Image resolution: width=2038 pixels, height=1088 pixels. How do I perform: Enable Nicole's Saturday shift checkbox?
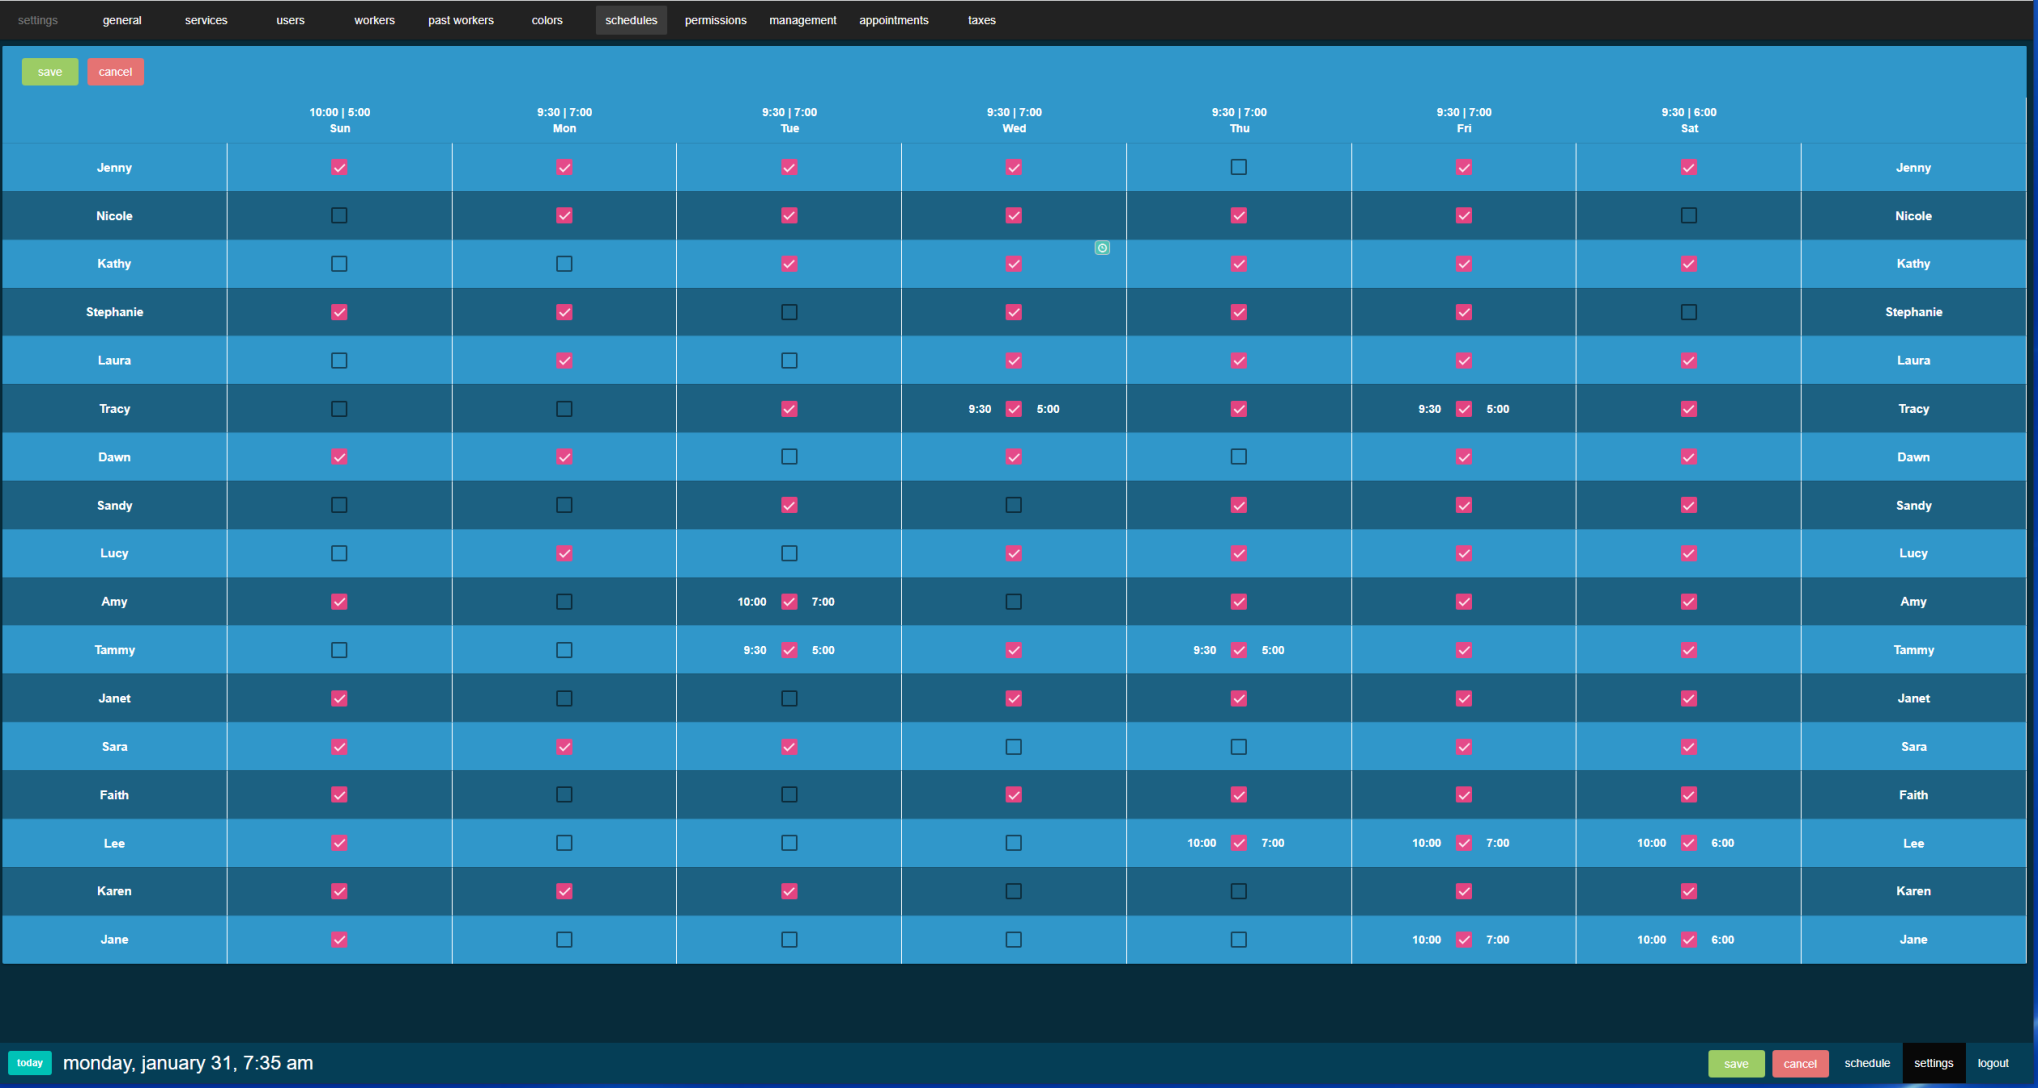coord(1688,215)
